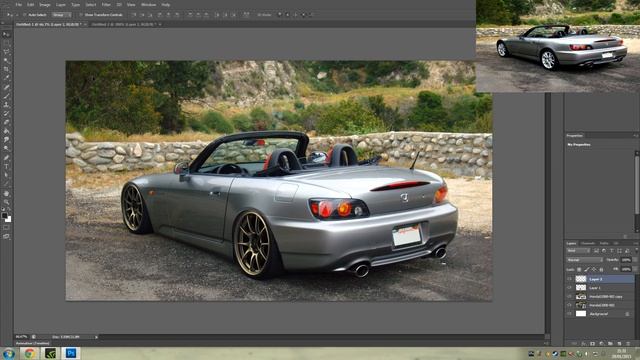The image size is (640, 360).
Task: Select the Dodge tool
Action: 6,148
